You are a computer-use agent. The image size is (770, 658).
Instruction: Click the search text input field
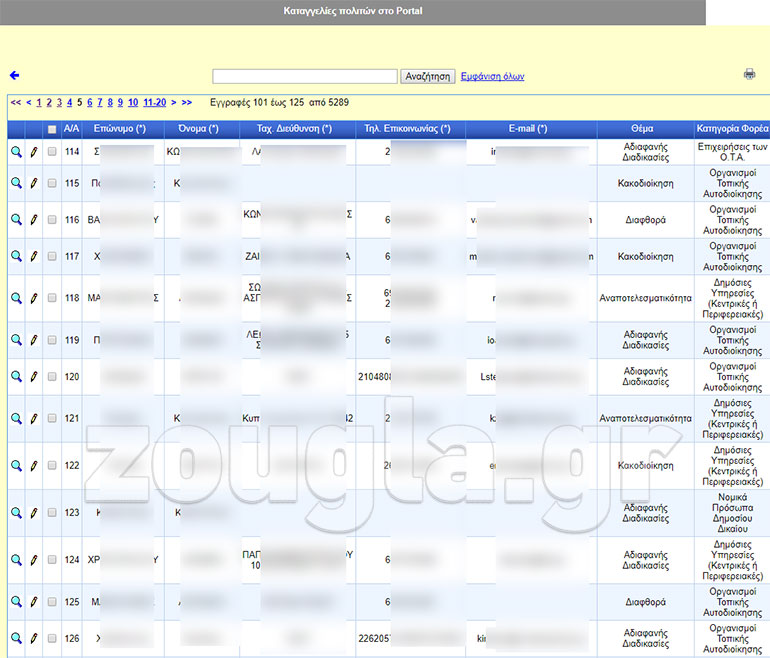click(x=305, y=77)
